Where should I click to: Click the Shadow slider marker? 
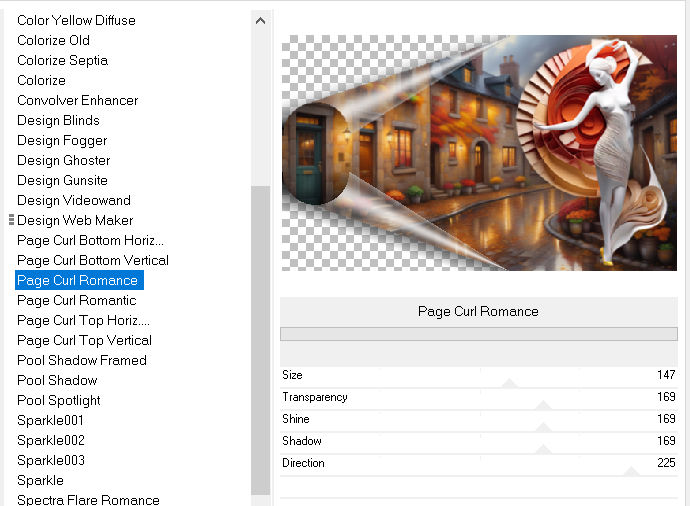point(543,448)
